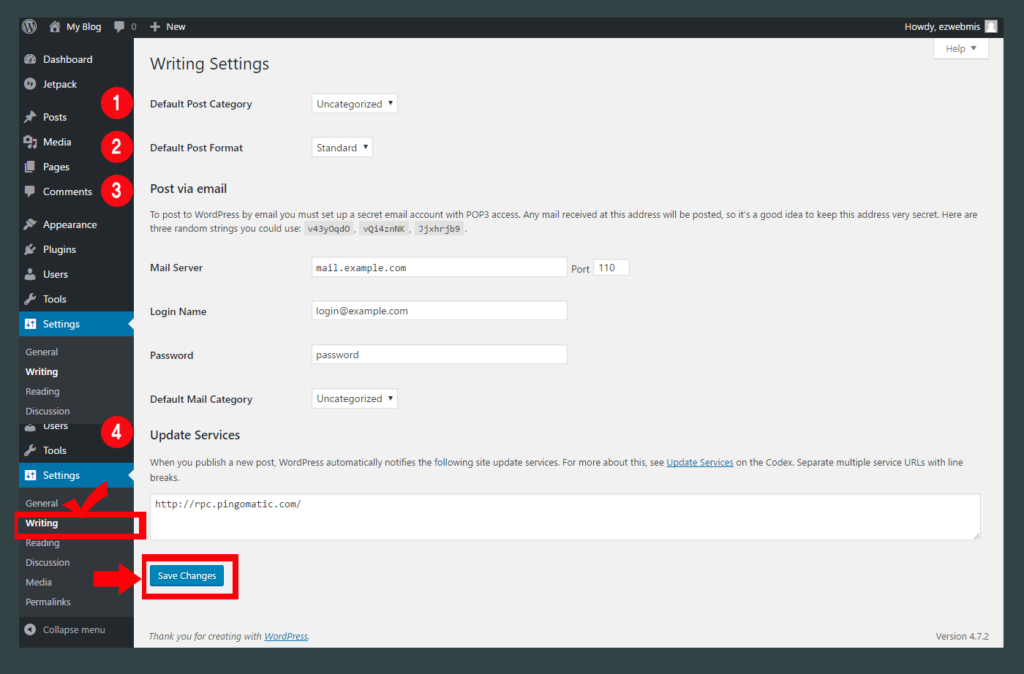Click the Dashboard icon in sidebar
This screenshot has height=674, width=1024.
point(30,59)
